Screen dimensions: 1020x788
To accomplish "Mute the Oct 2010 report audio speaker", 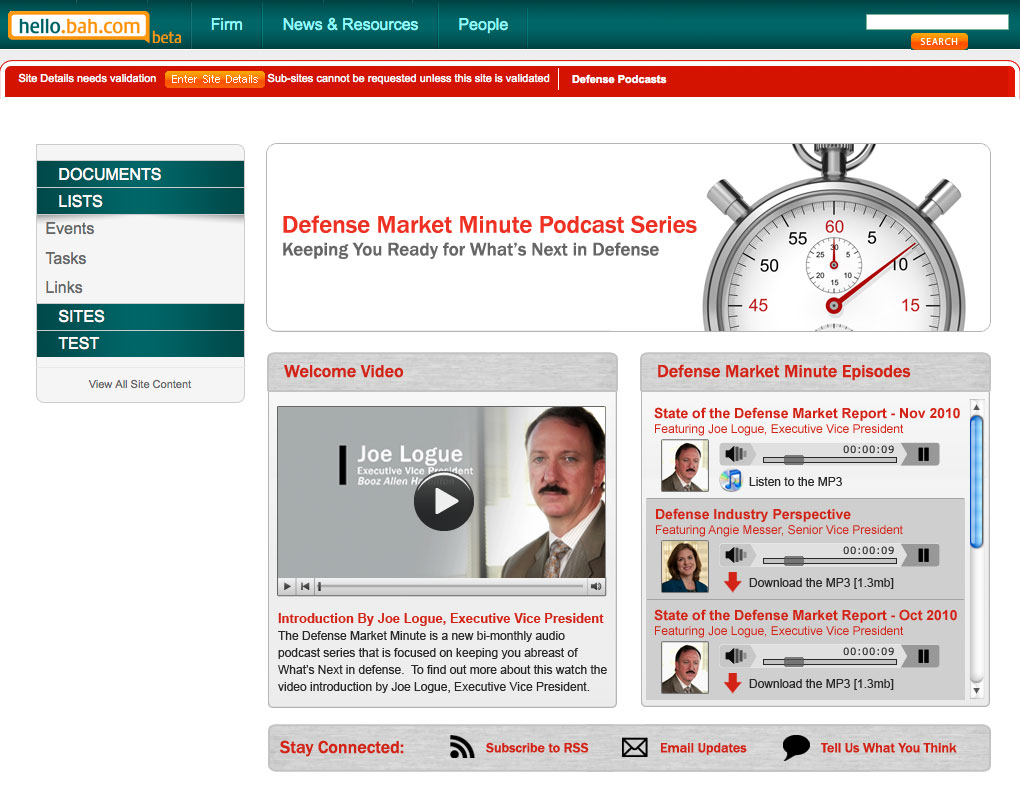I will pos(736,655).
